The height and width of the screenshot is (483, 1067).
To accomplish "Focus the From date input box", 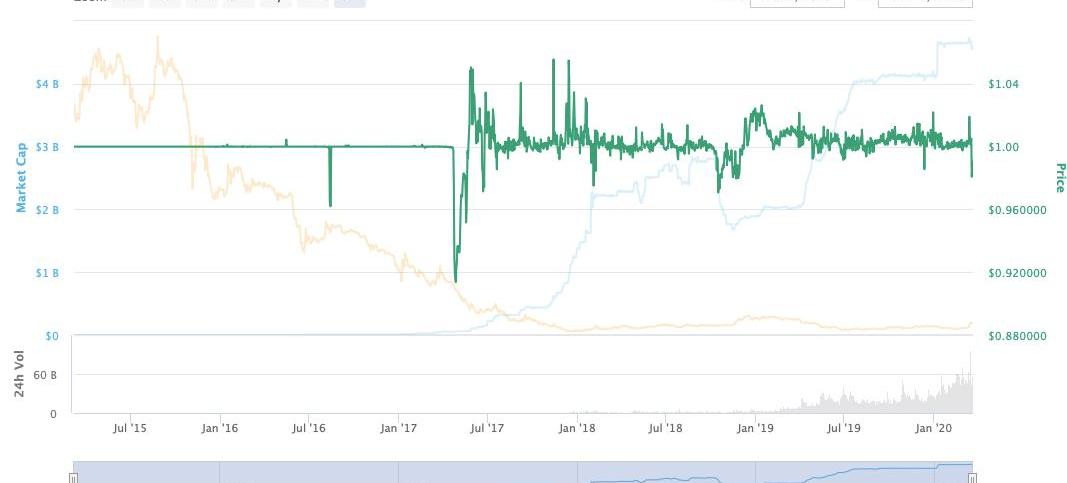I will (x=797, y=2).
